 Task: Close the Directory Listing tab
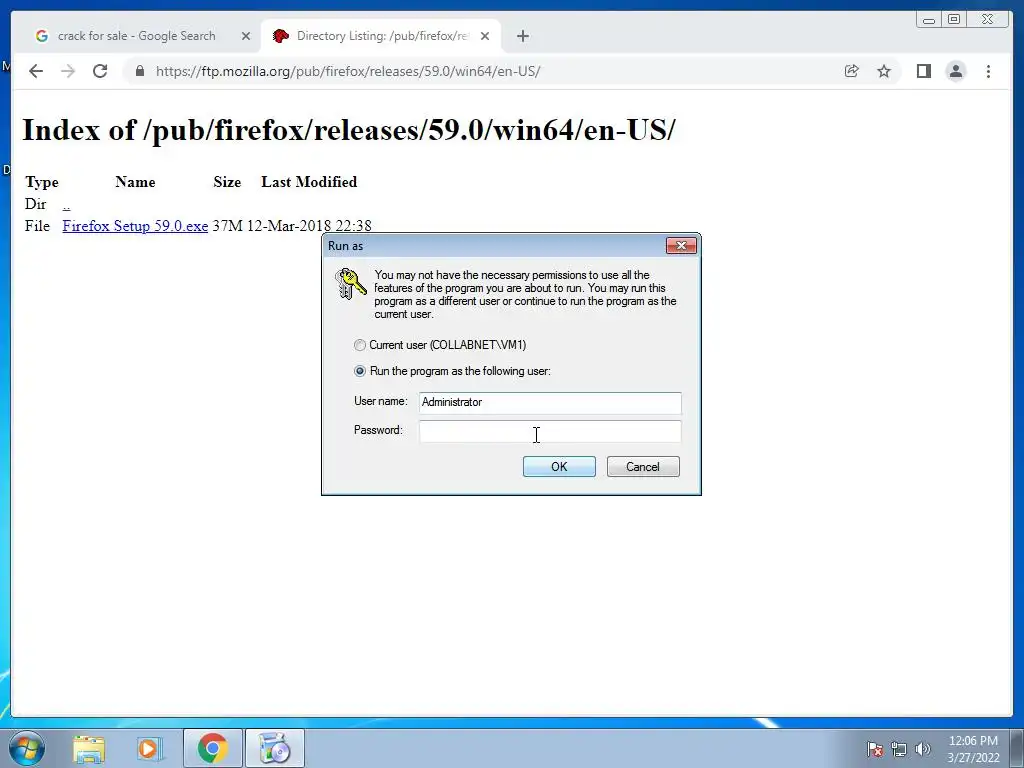click(485, 36)
